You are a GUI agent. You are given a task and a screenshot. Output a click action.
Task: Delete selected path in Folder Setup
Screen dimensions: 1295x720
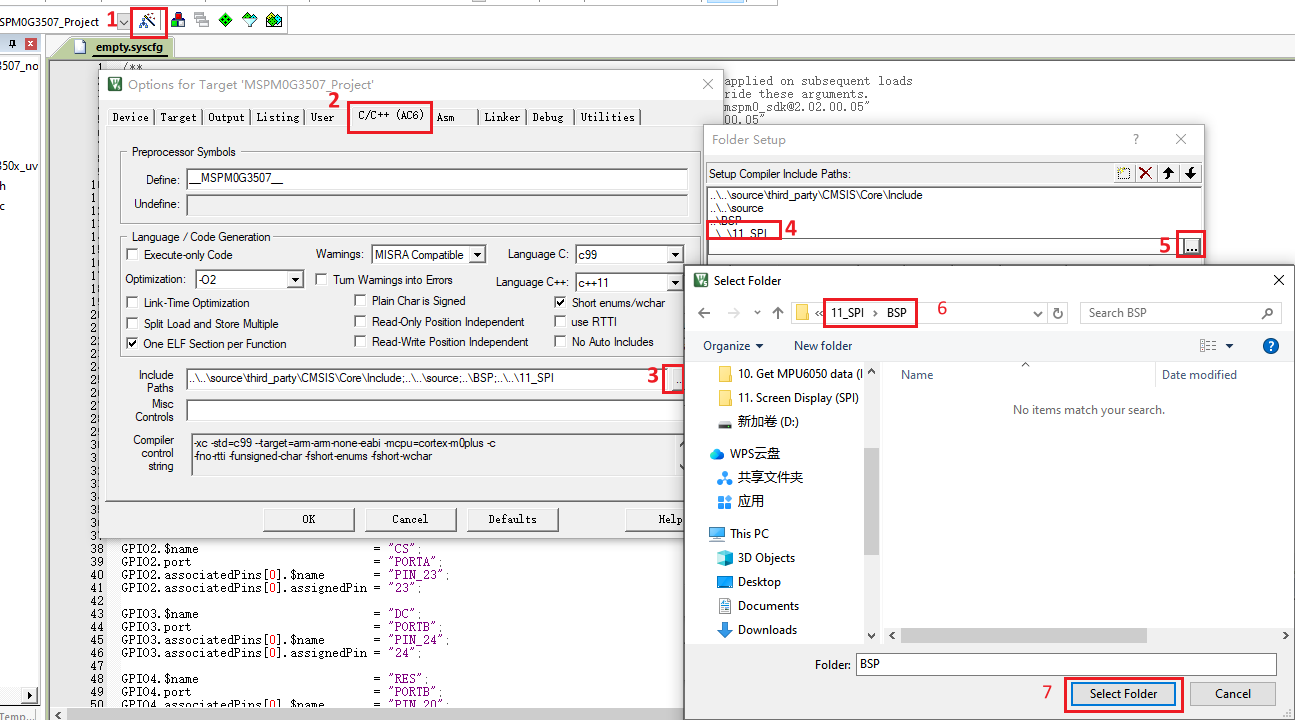[1146, 173]
